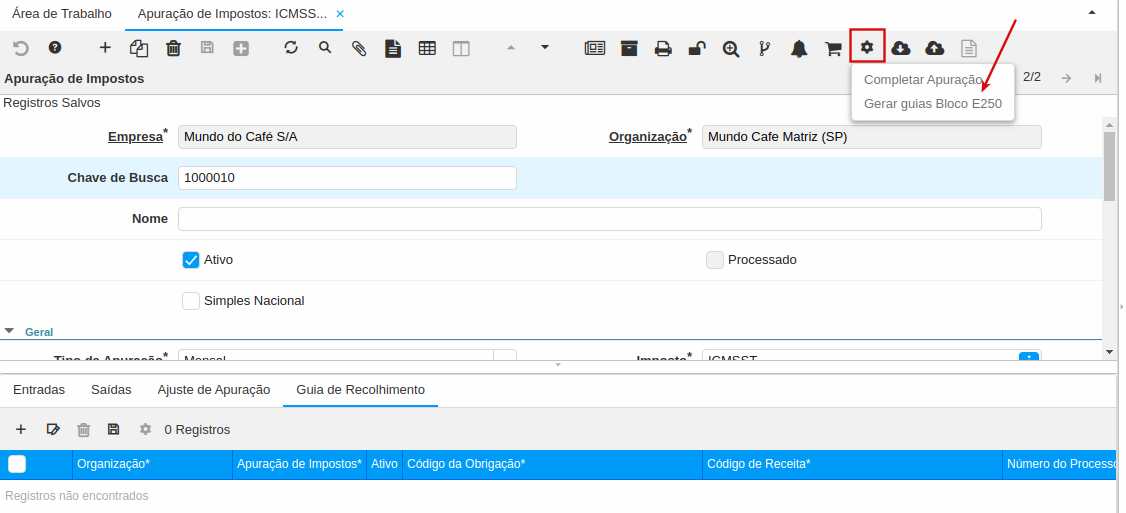Click the trash delete icon in the main toolbar

click(173, 48)
